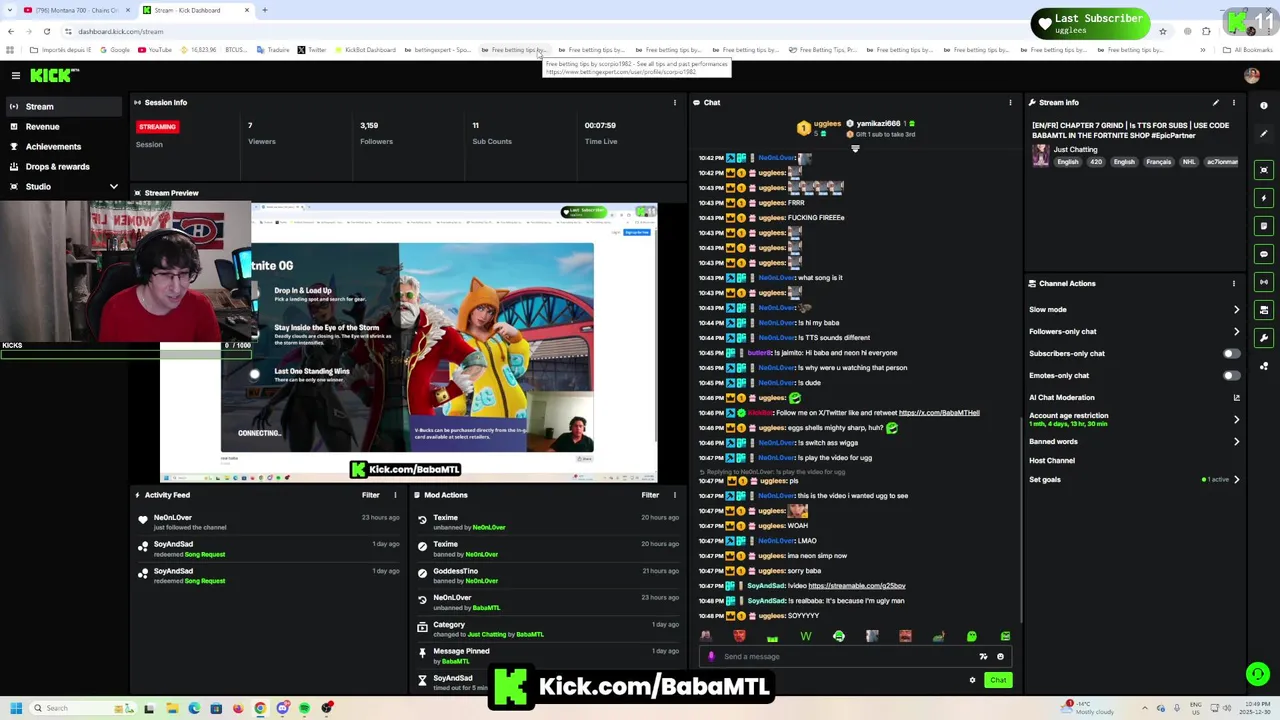This screenshot has height=720, width=1280.
Task: Click the three-dots cluster icon in right toolbar
Action: (1264, 366)
